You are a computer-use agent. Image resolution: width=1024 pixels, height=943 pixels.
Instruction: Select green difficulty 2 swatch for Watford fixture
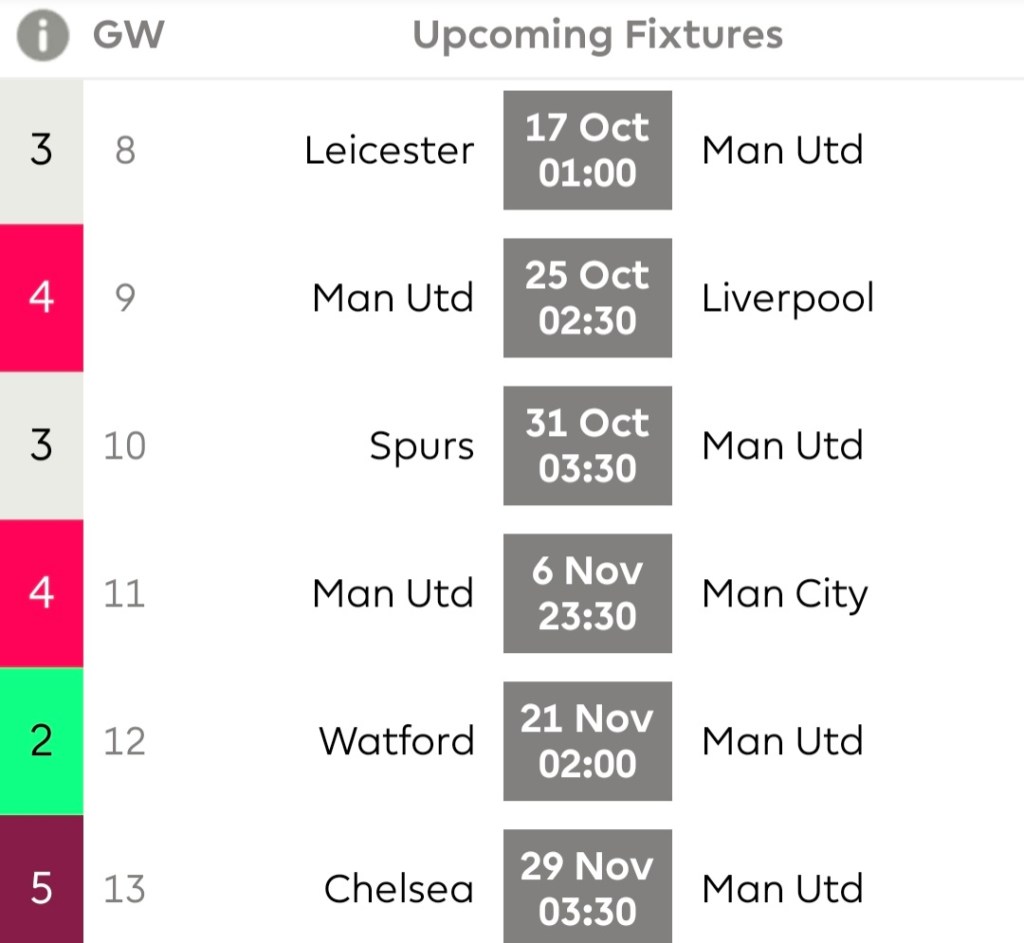[41, 741]
